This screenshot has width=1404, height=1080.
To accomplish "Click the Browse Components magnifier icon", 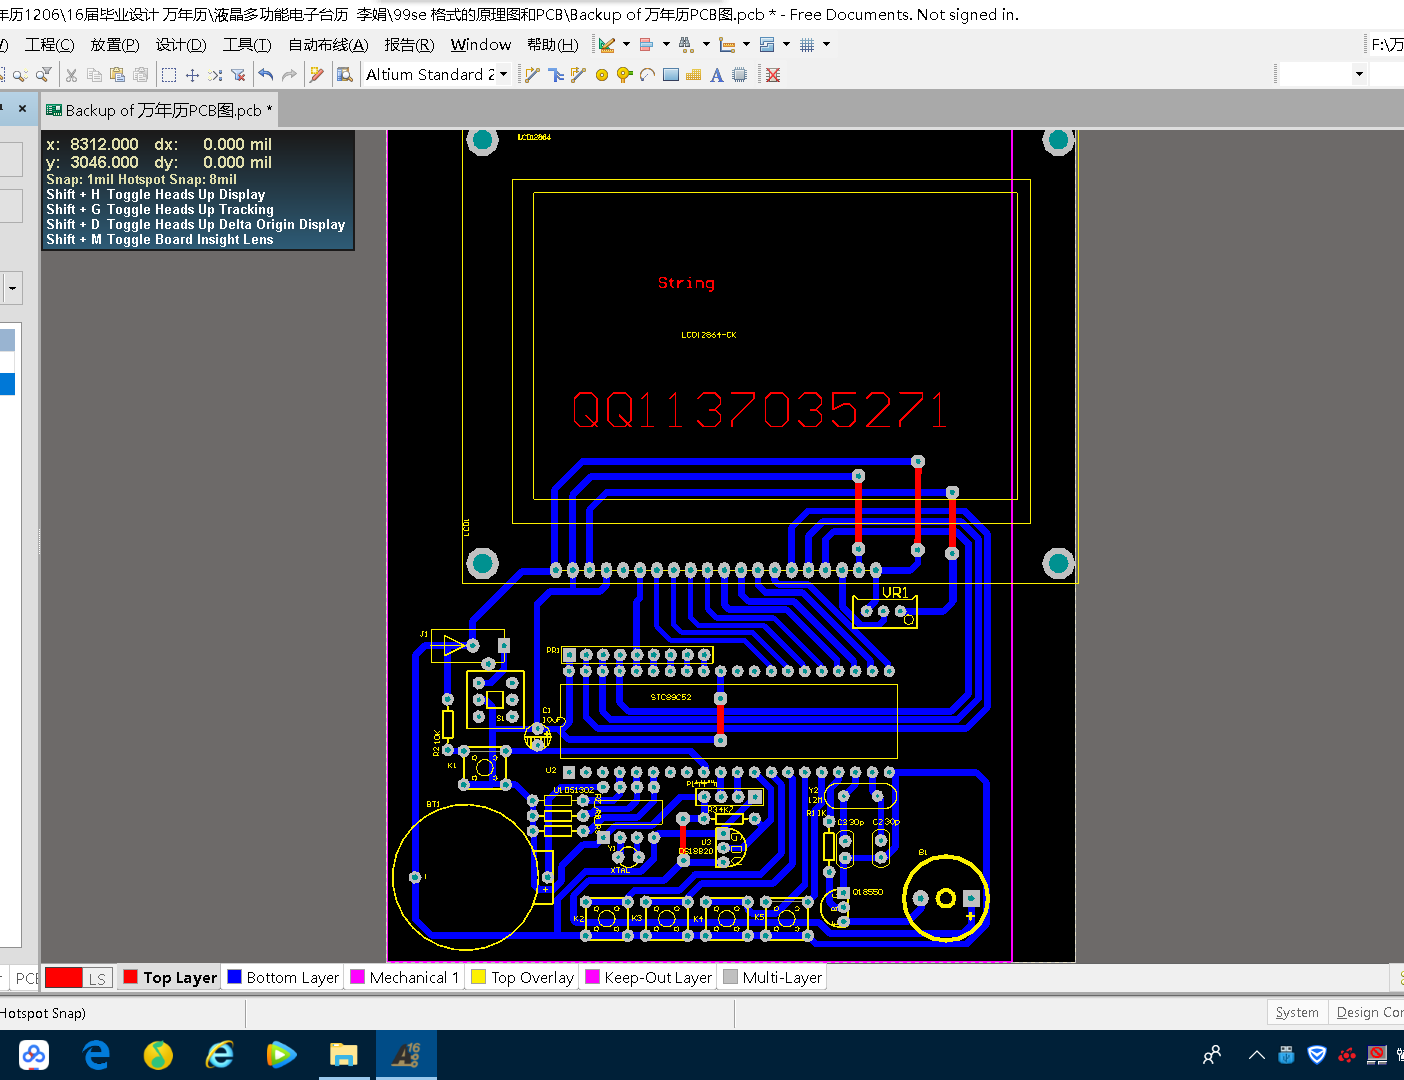I will click(345, 75).
